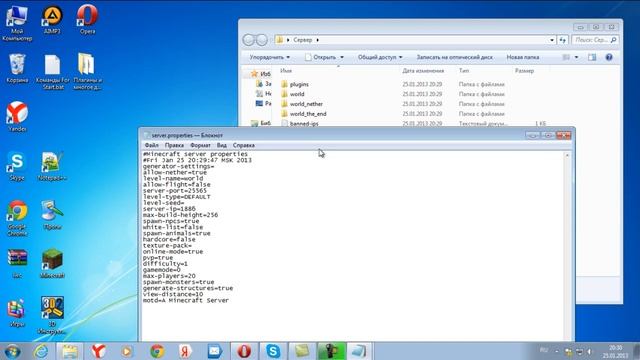The width and height of the screenshot is (640, 360).
Task: Select the plugins folder in Explorer
Action: (x=299, y=84)
